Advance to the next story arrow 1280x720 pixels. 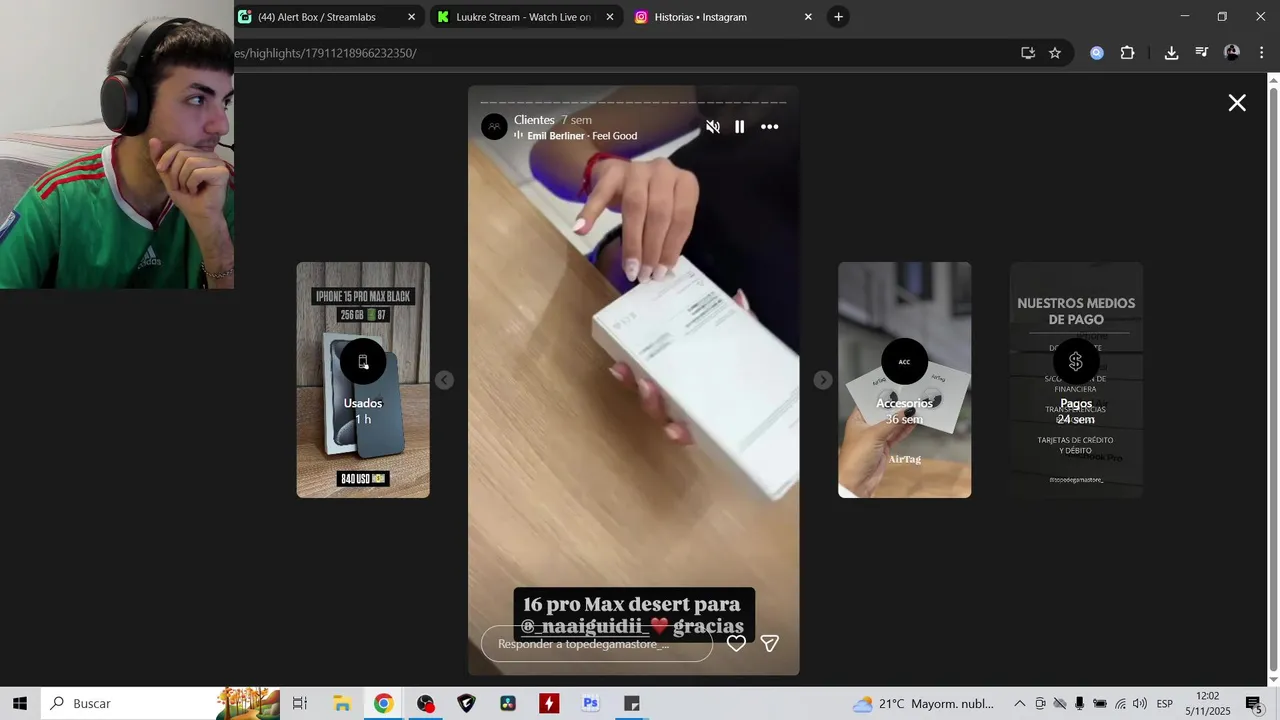(x=823, y=380)
